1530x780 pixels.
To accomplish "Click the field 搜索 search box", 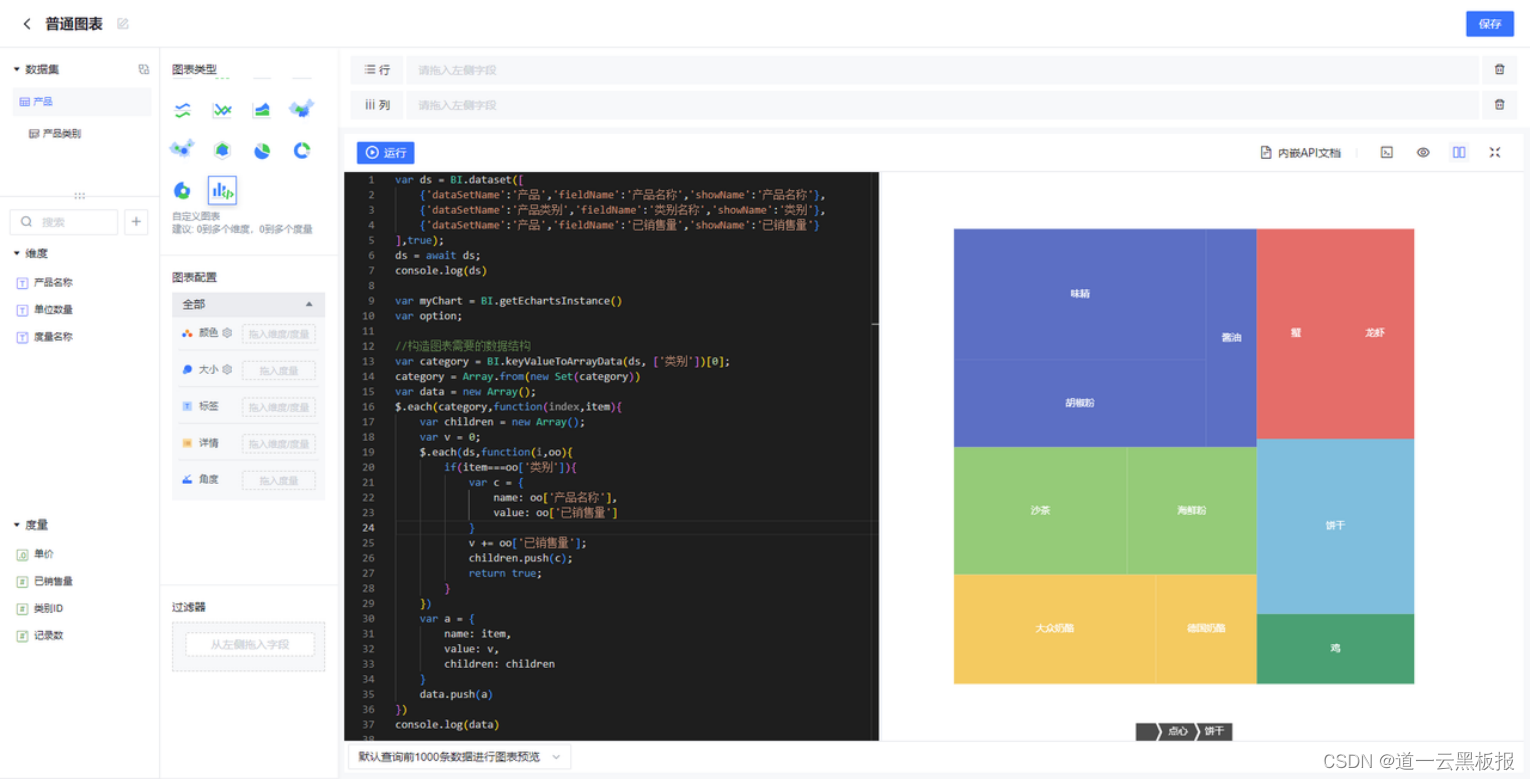I will tap(64, 222).
